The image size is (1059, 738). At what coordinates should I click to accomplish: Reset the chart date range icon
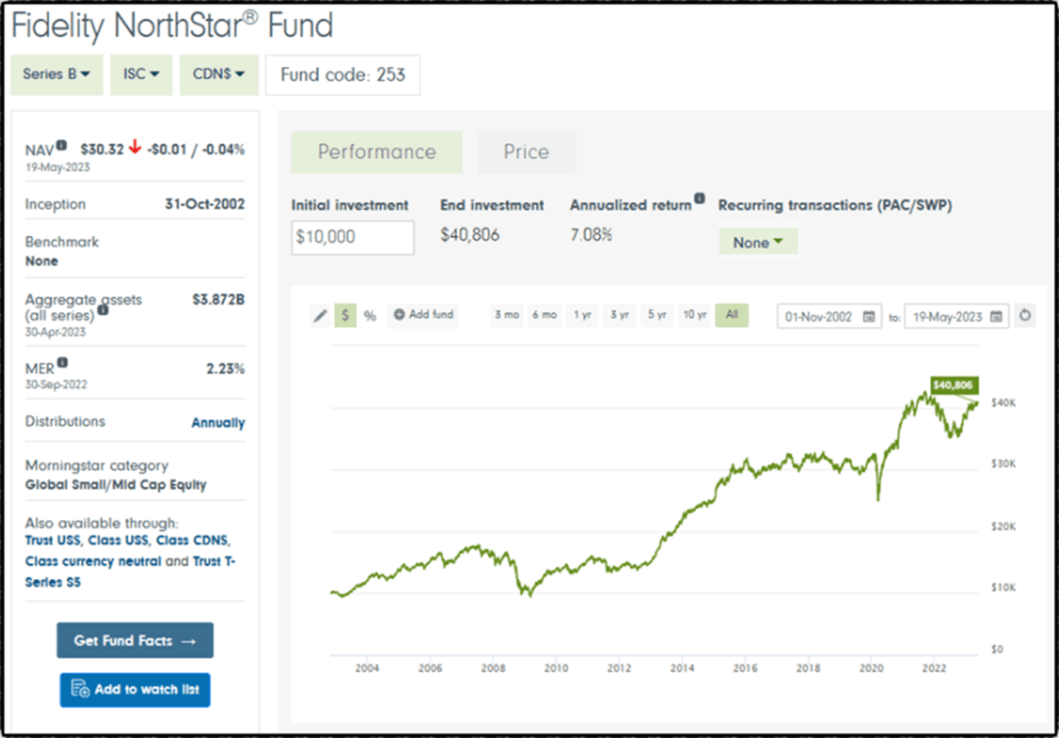[1025, 315]
